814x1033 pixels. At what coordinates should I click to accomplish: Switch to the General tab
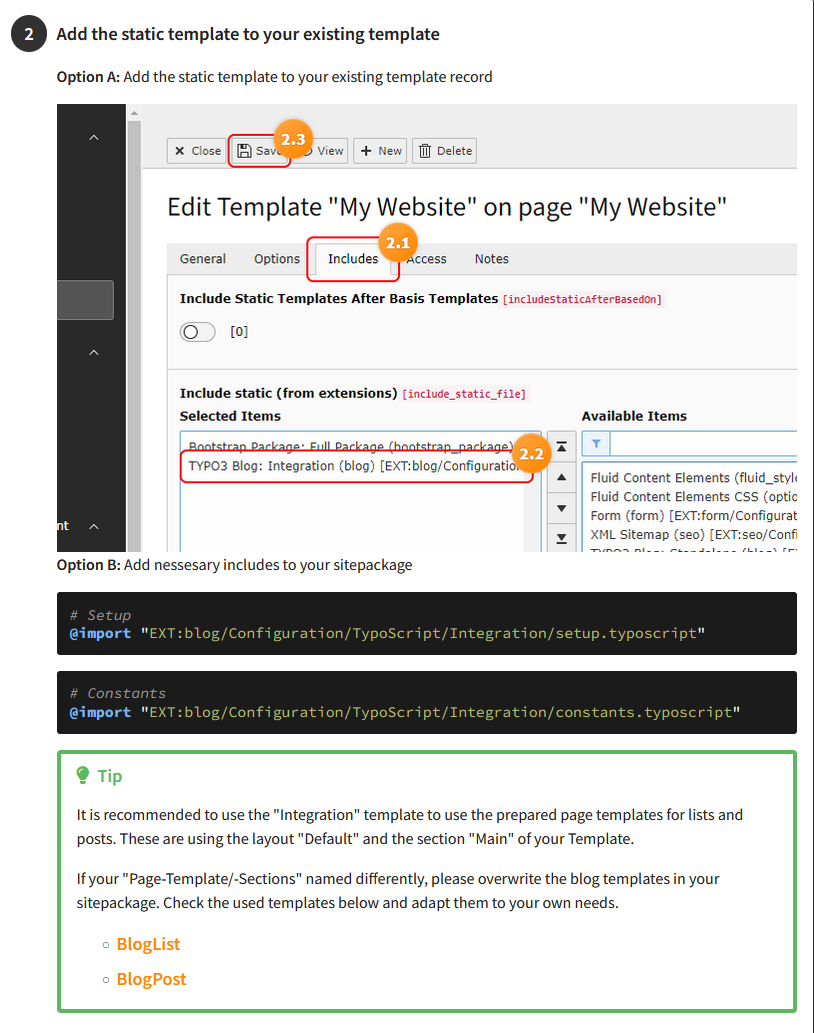point(203,259)
